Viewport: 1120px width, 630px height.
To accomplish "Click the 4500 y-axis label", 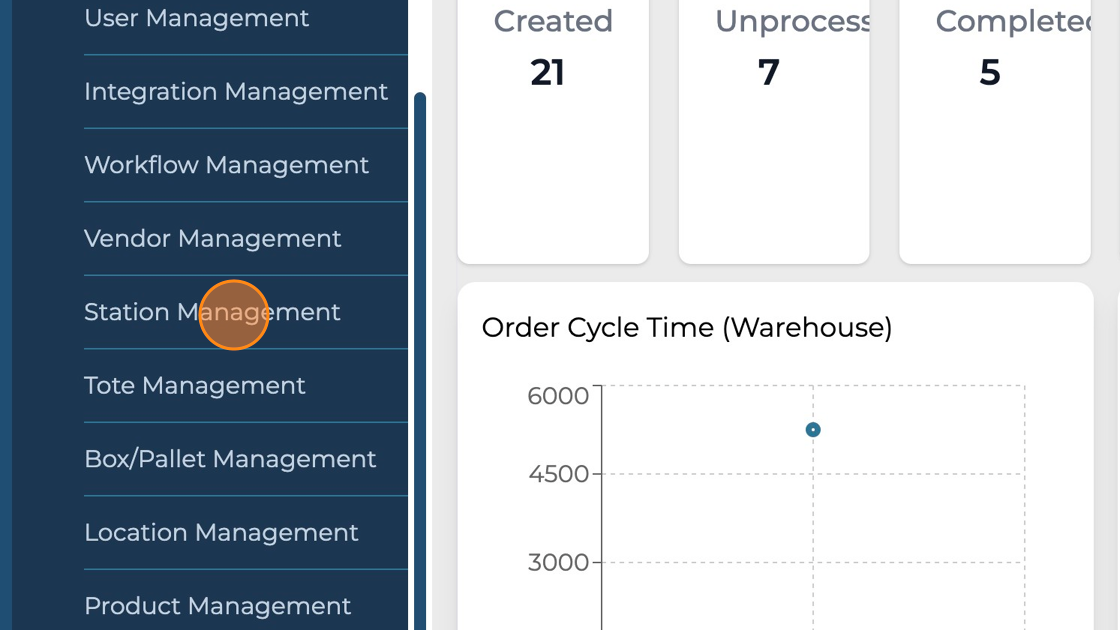I will [559, 473].
